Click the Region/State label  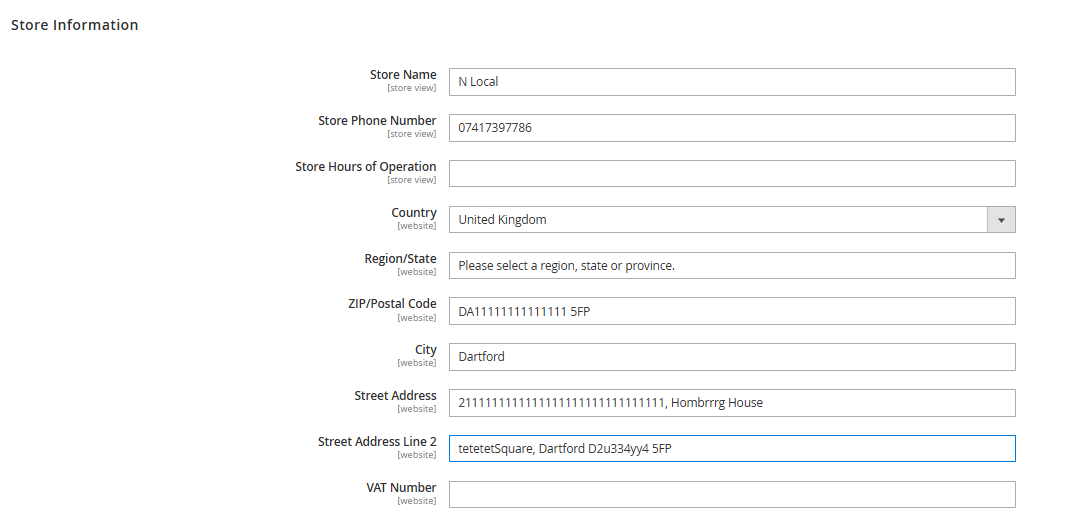pyautogui.click(x=400, y=259)
